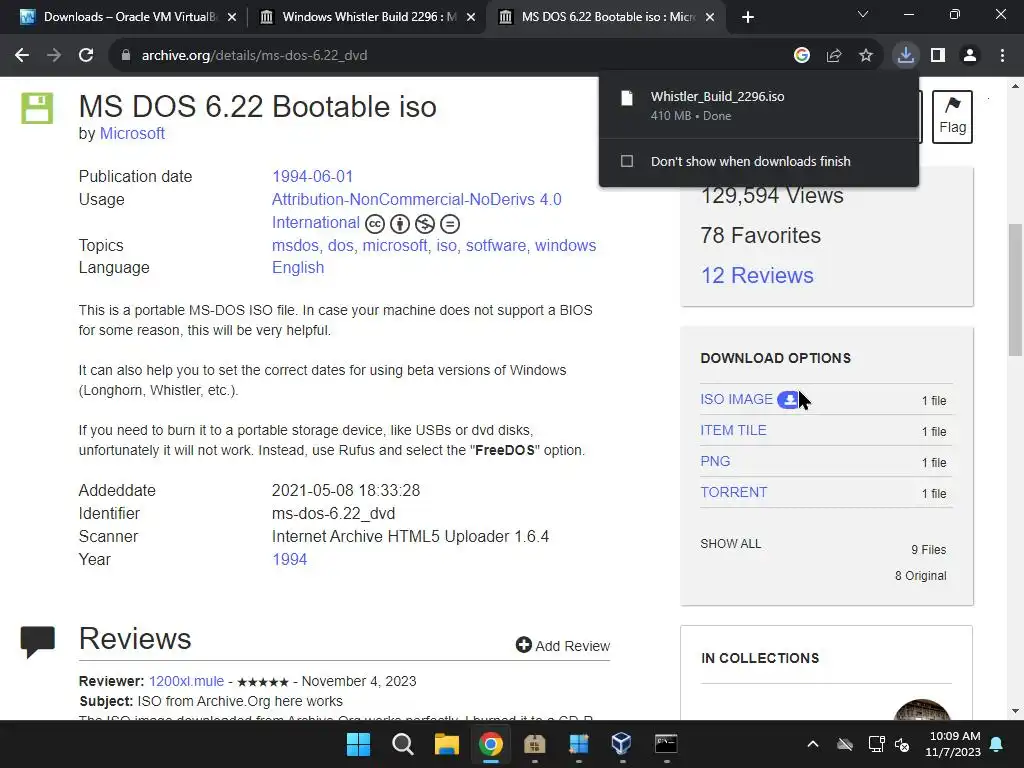
Task: Open volume muted tray icon
Action: 903,744
